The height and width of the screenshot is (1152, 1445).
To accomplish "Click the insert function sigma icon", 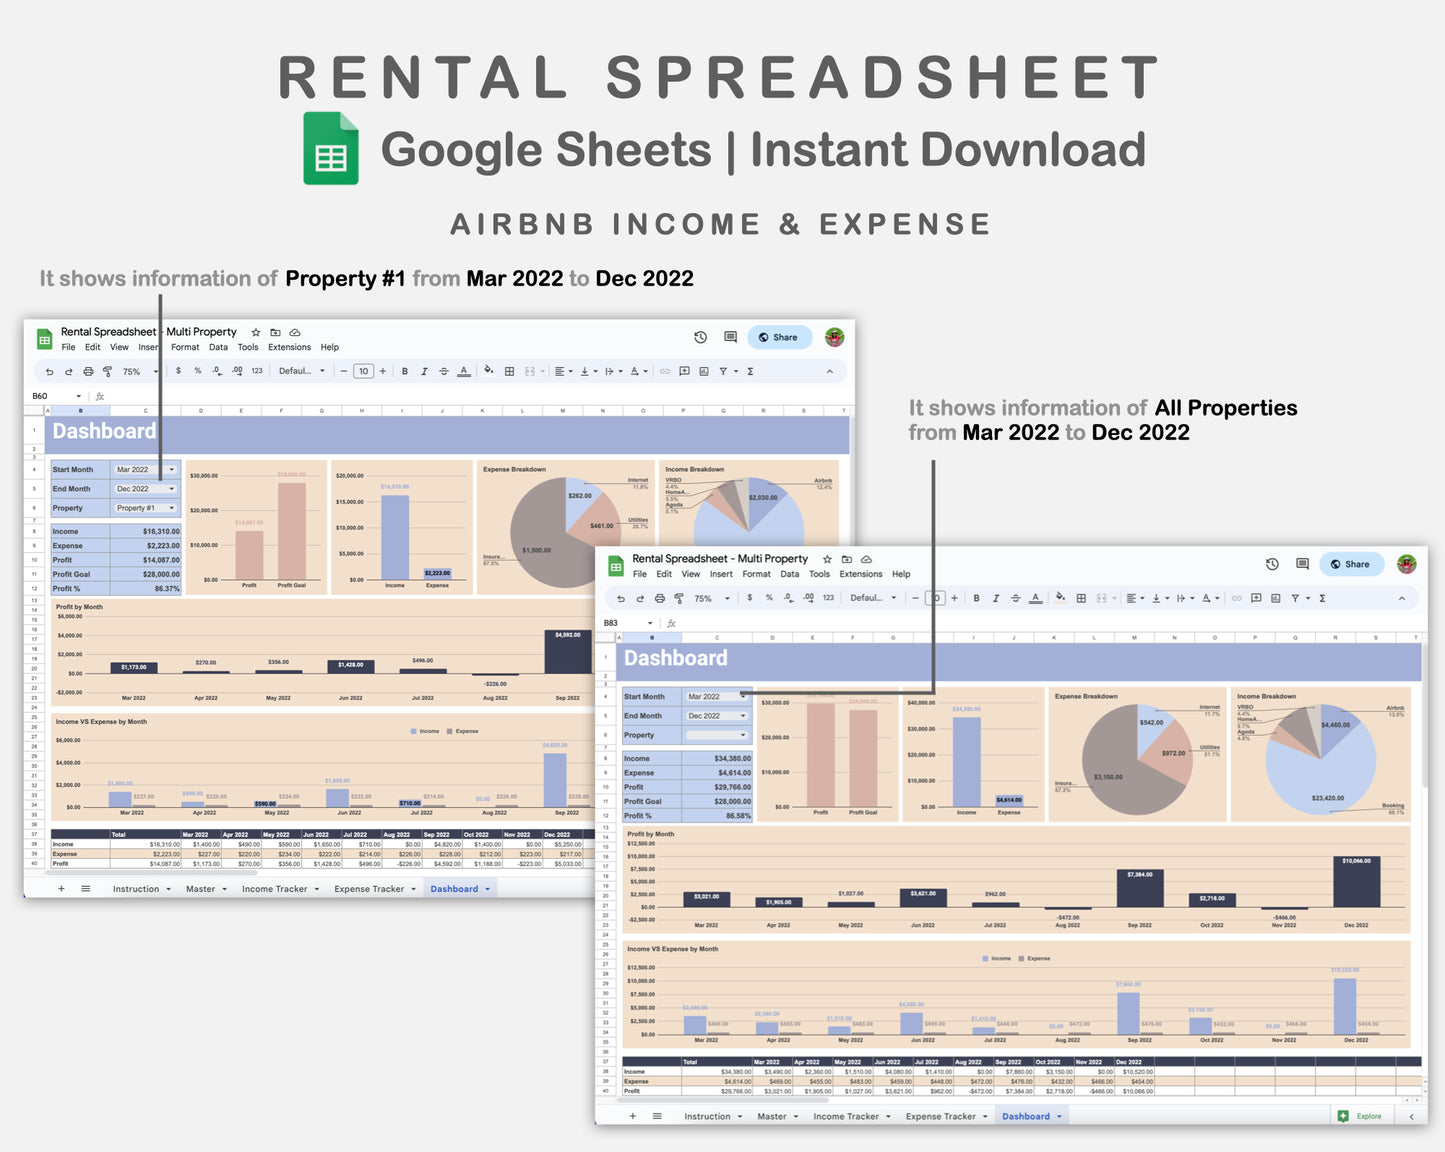I will pos(749,371).
